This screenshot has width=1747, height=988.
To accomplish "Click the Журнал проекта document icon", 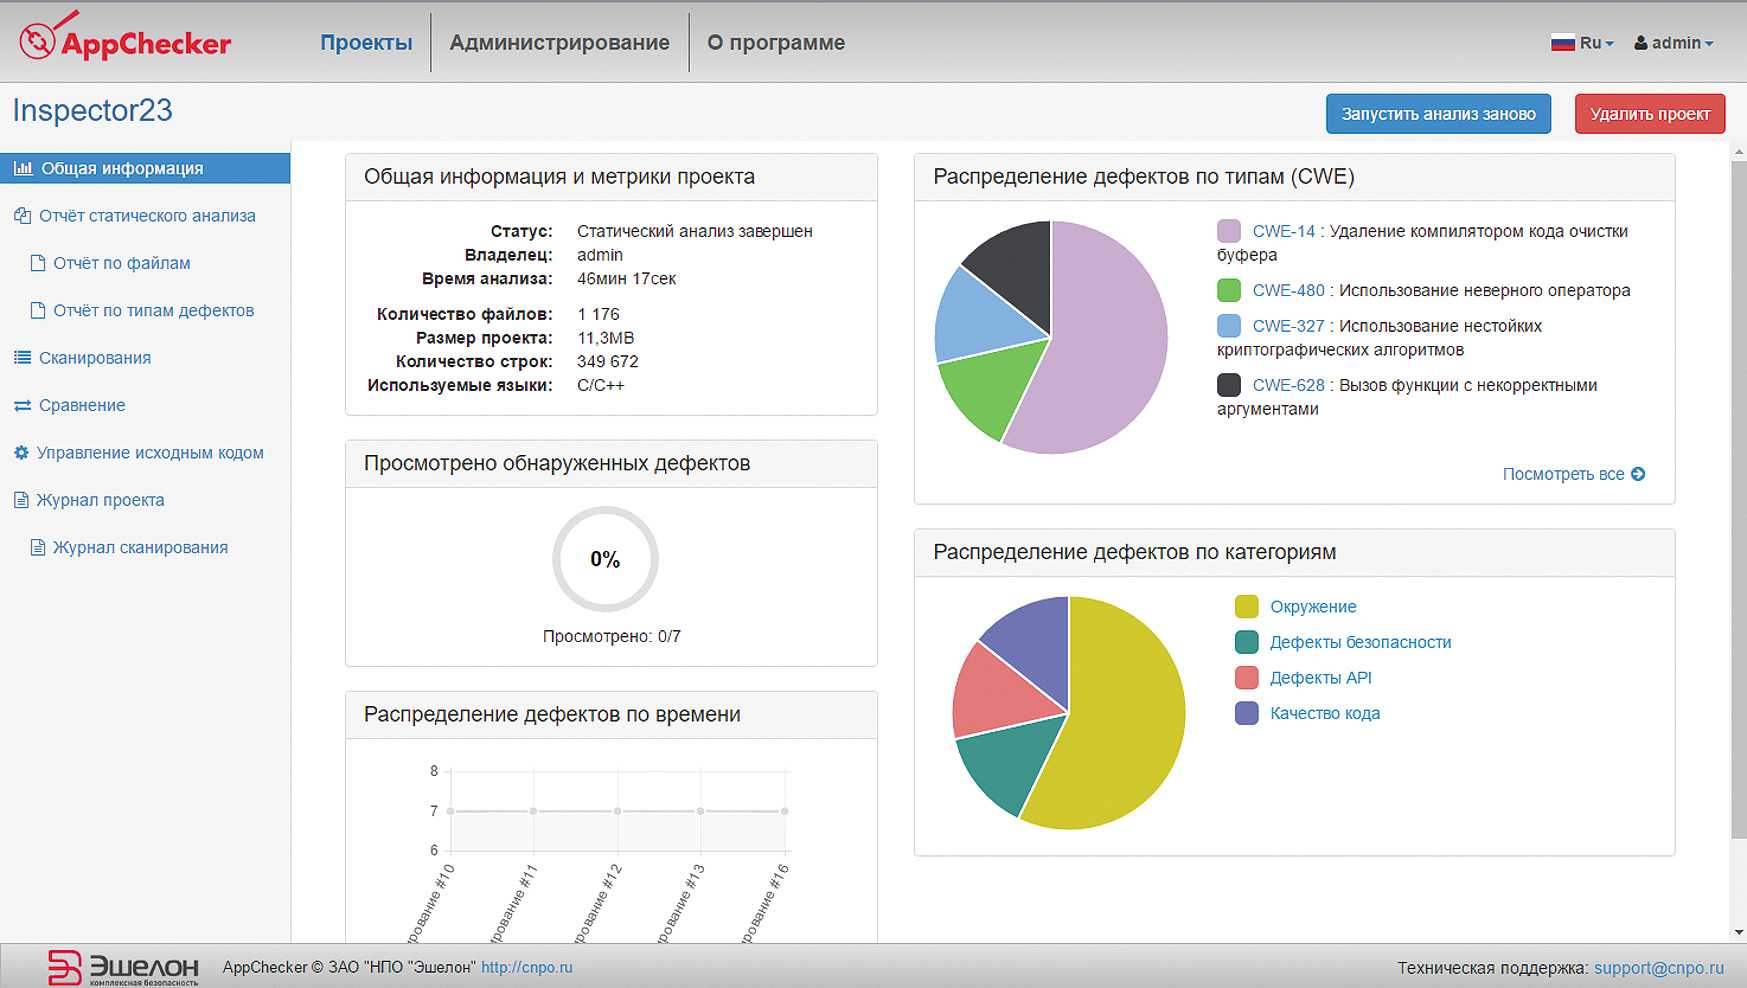I will tap(21, 500).
